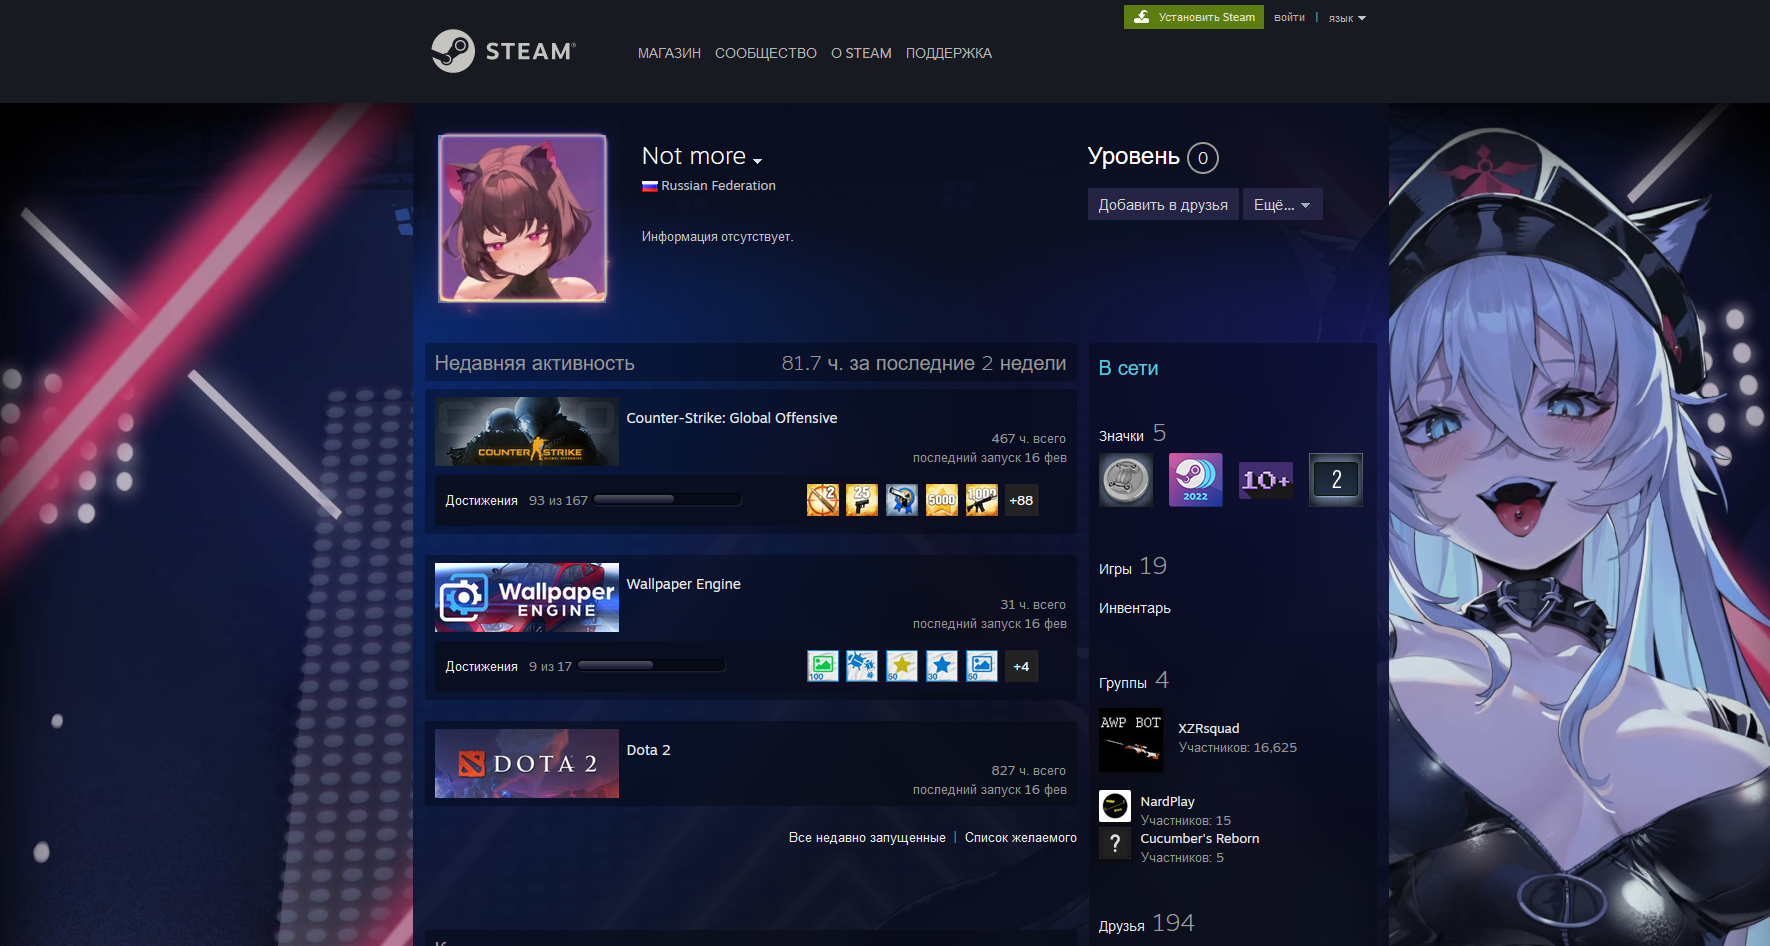Open the Wallpaper Engine '100' picture achievement
The image size is (1770, 946).
[823, 666]
